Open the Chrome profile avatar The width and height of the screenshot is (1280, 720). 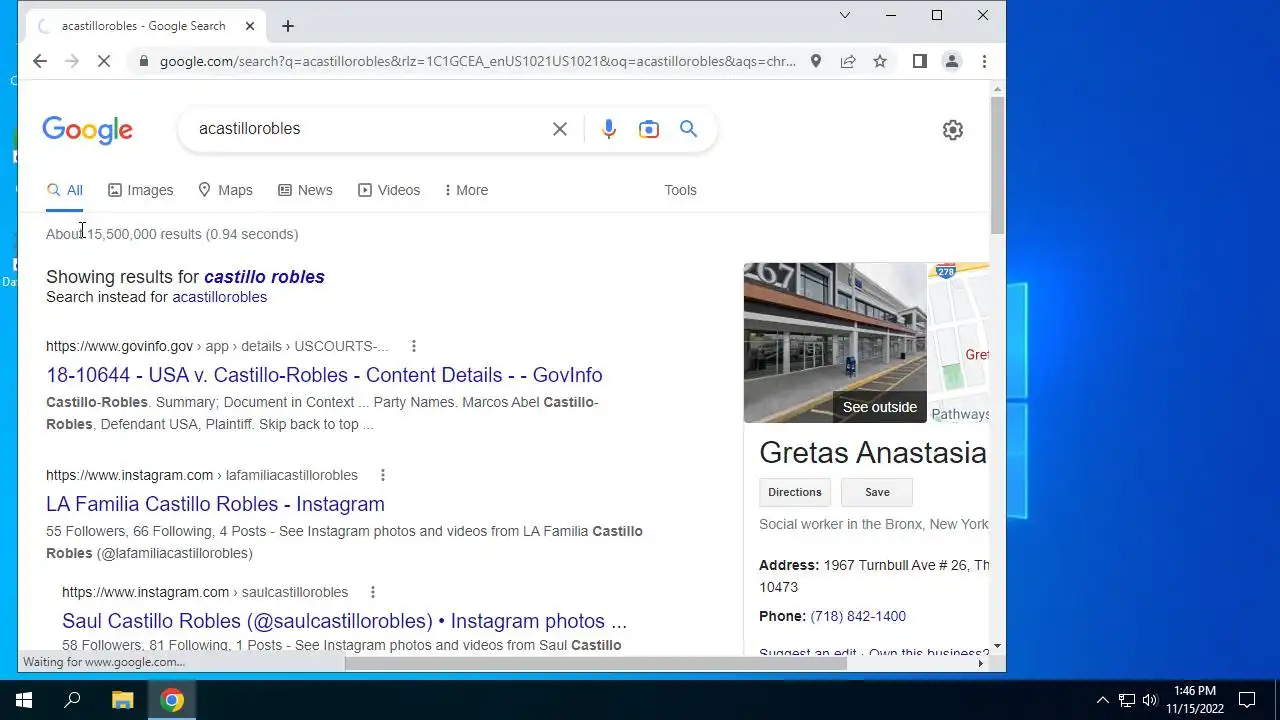[952, 61]
